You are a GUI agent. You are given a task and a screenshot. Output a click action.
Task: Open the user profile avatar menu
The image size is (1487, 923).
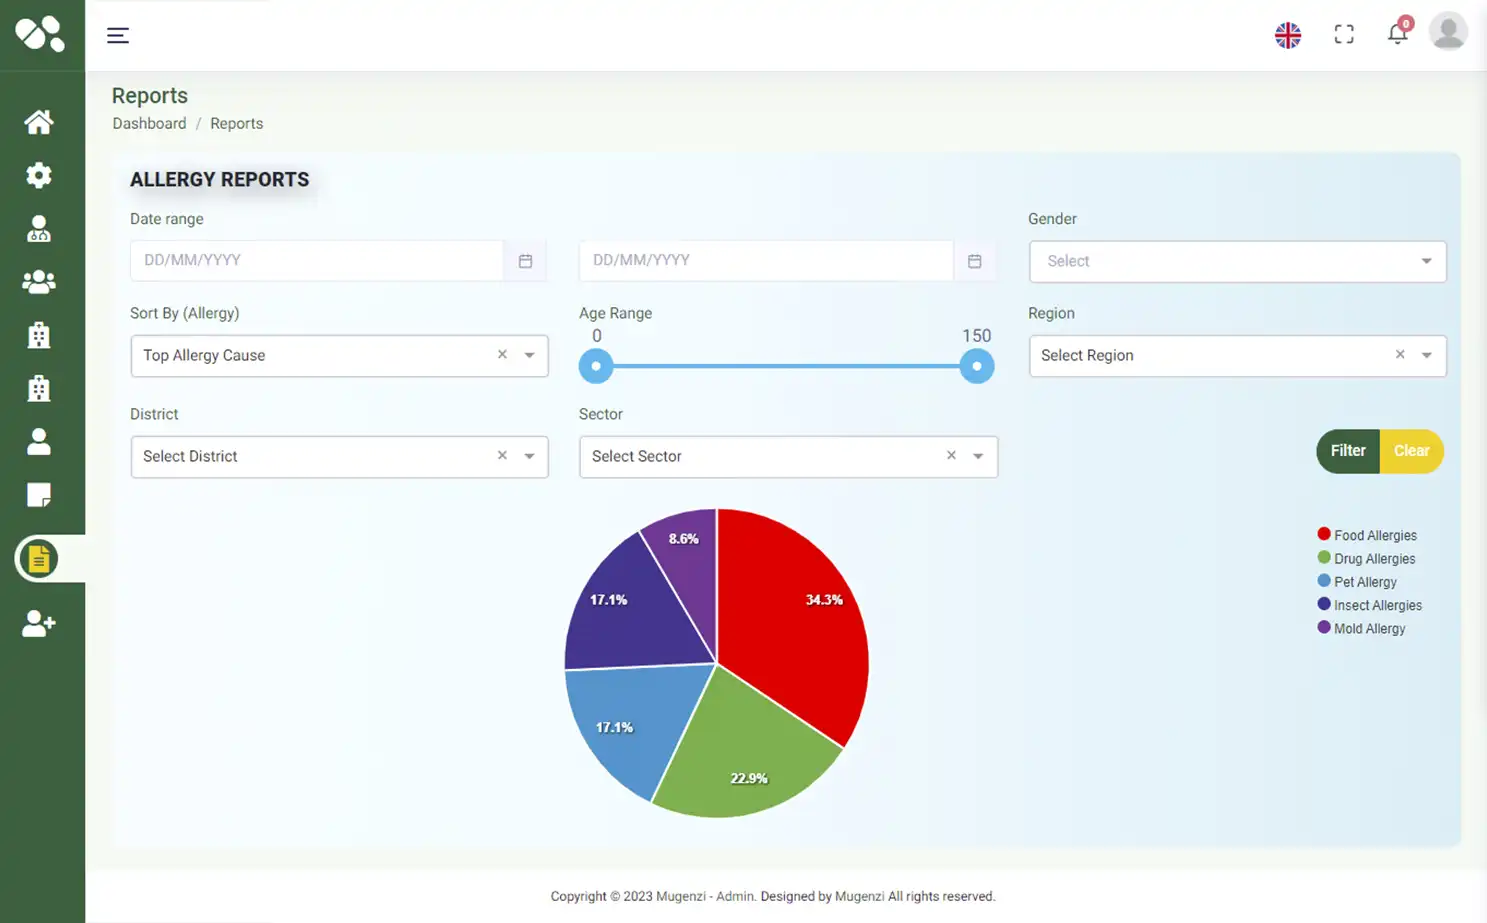(x=1448, y=32)
